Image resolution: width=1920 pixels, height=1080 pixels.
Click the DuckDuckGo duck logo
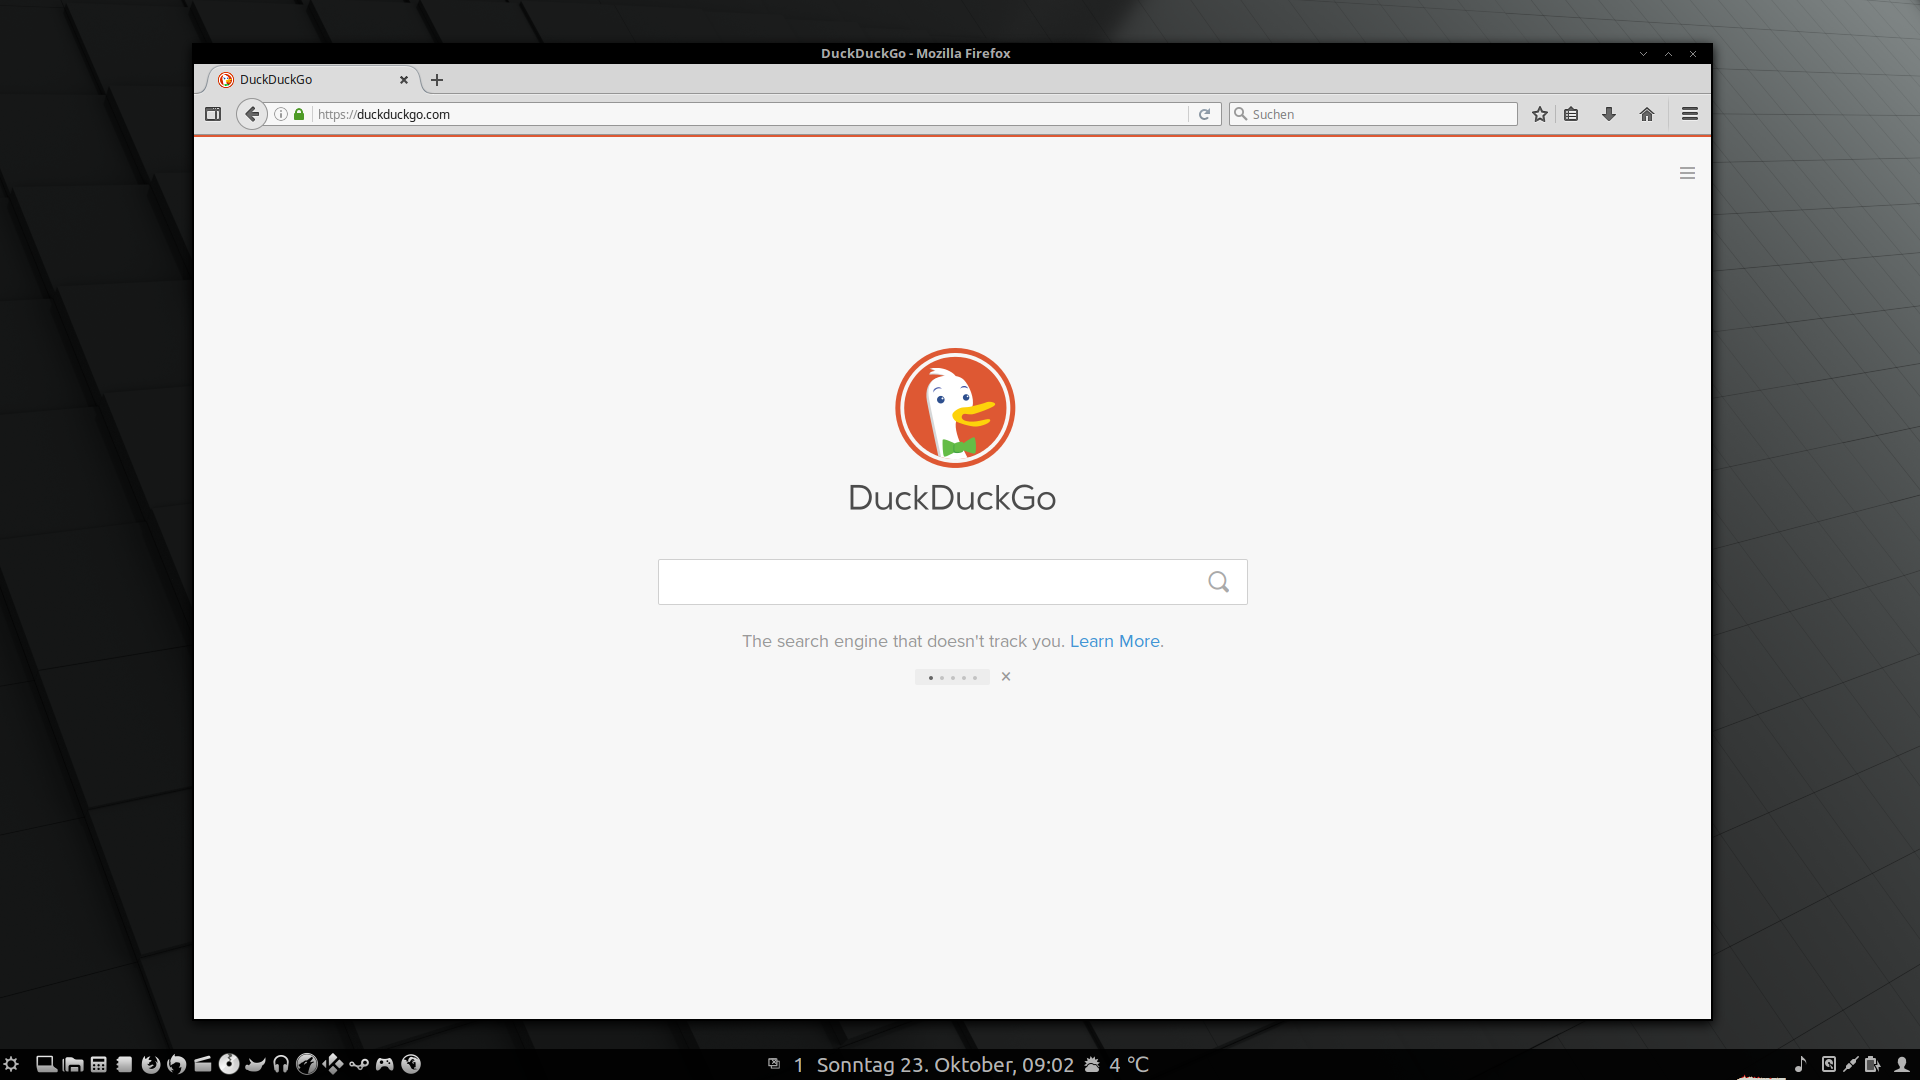pyautogui.click(x=955, y=408)
